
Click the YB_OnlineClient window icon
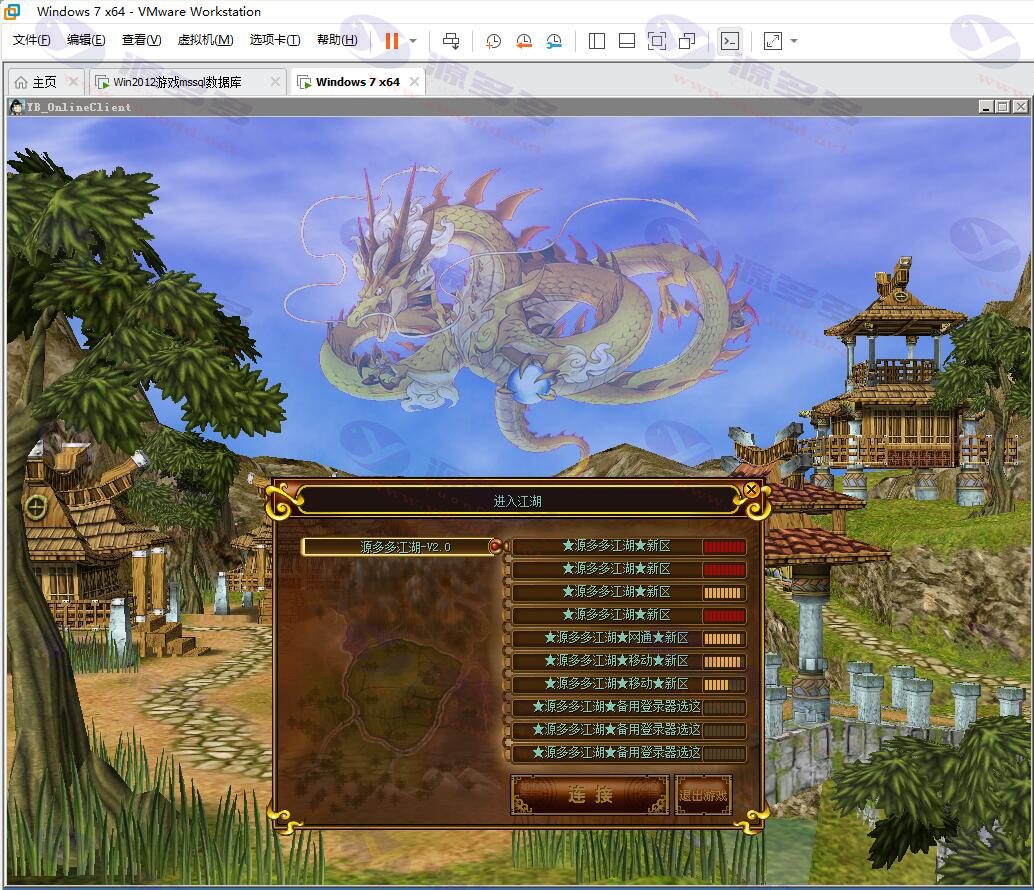pos(16,107)
